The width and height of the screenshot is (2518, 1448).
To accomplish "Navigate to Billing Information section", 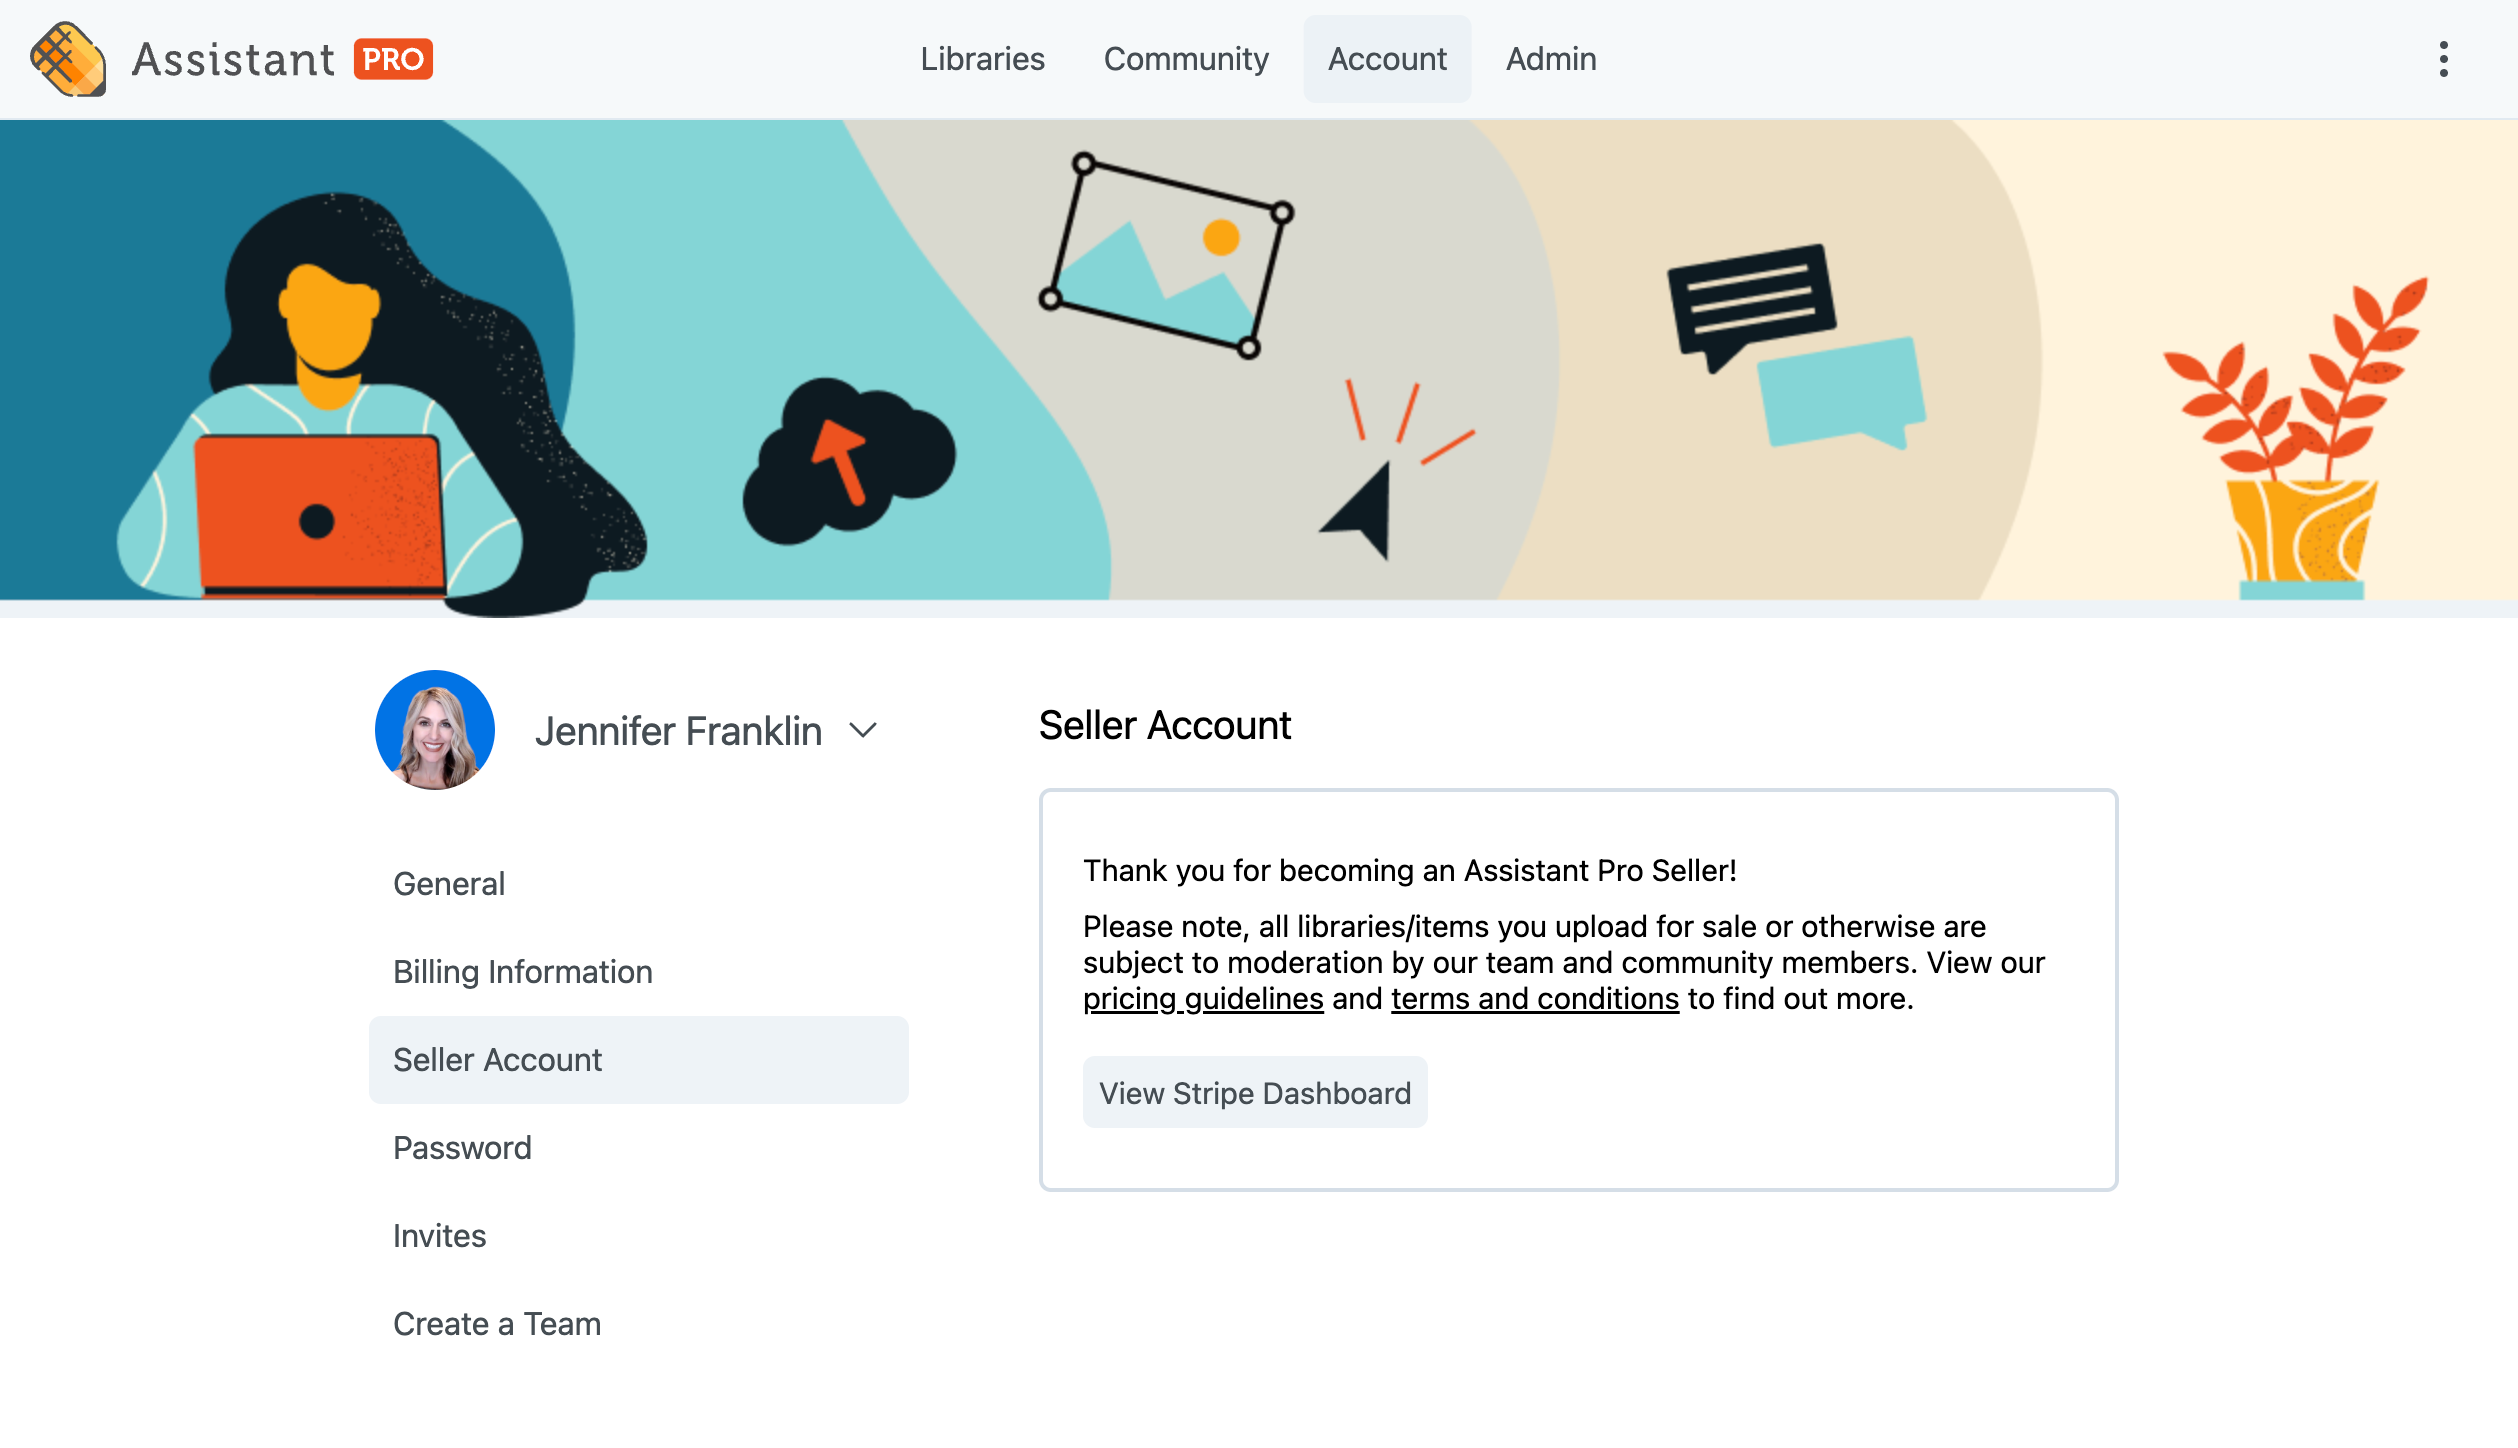I will tap(522, 971).
